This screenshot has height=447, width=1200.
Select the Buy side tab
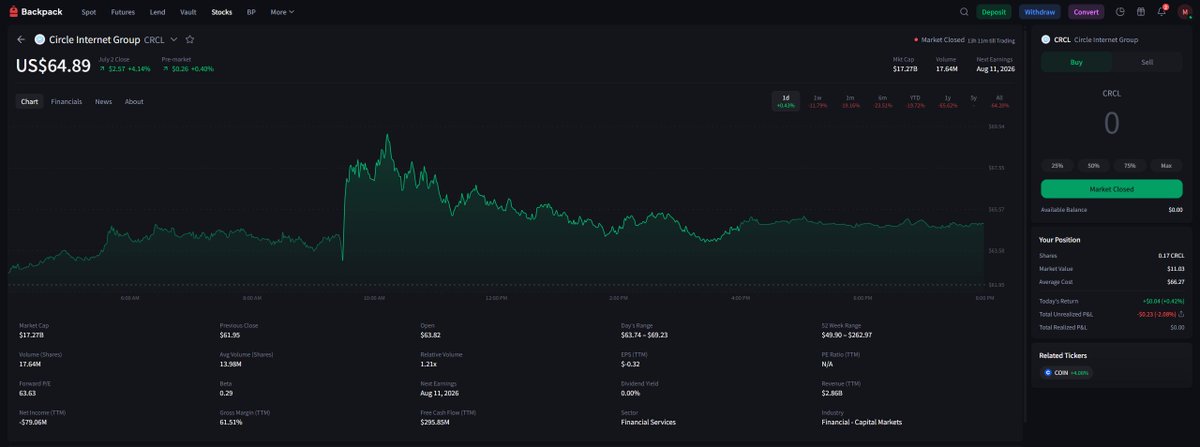[x=1076, y=61]
